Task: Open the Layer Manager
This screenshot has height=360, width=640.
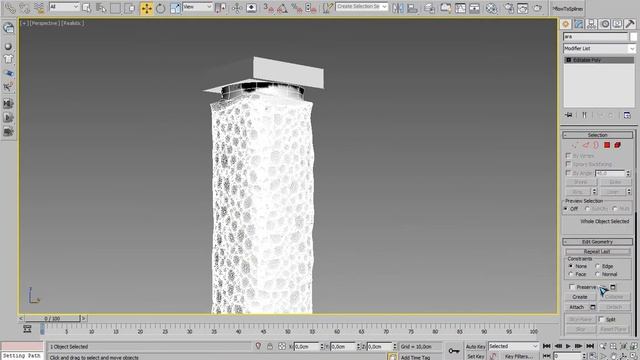Action: pyautogui.click(x=429, y=8)
